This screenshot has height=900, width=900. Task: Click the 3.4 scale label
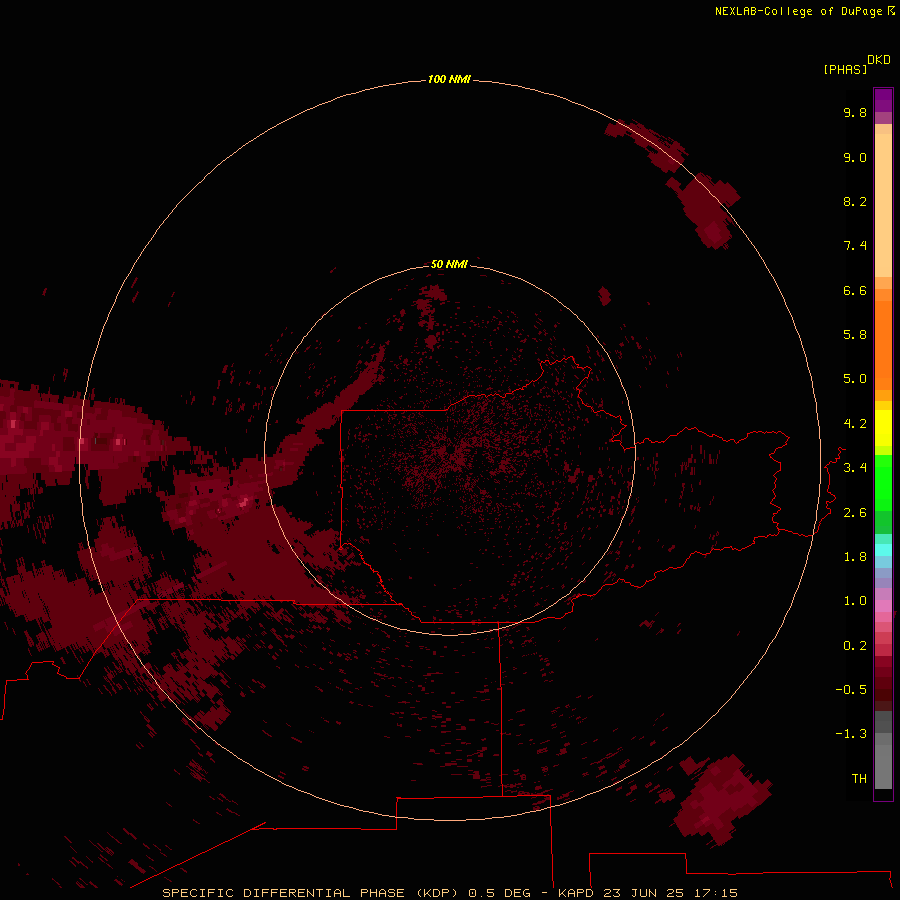855,468
